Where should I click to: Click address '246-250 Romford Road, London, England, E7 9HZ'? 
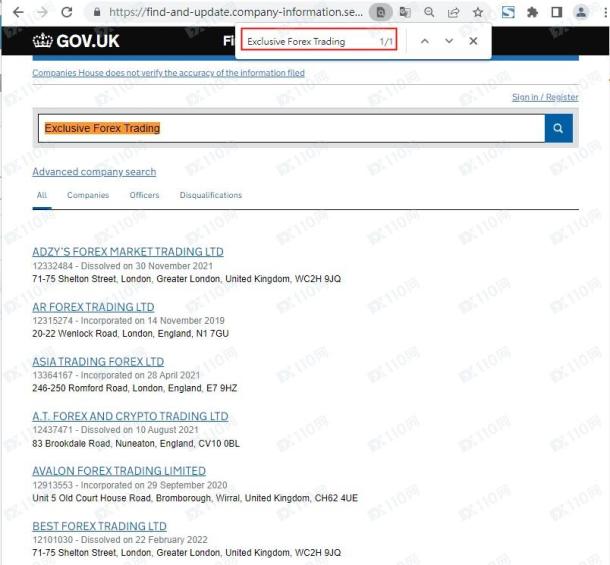point(135,388)
